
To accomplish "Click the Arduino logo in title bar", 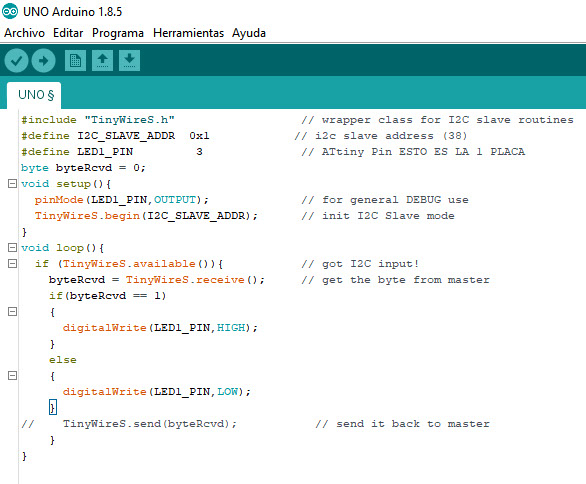I will click(x=10, y=11).
